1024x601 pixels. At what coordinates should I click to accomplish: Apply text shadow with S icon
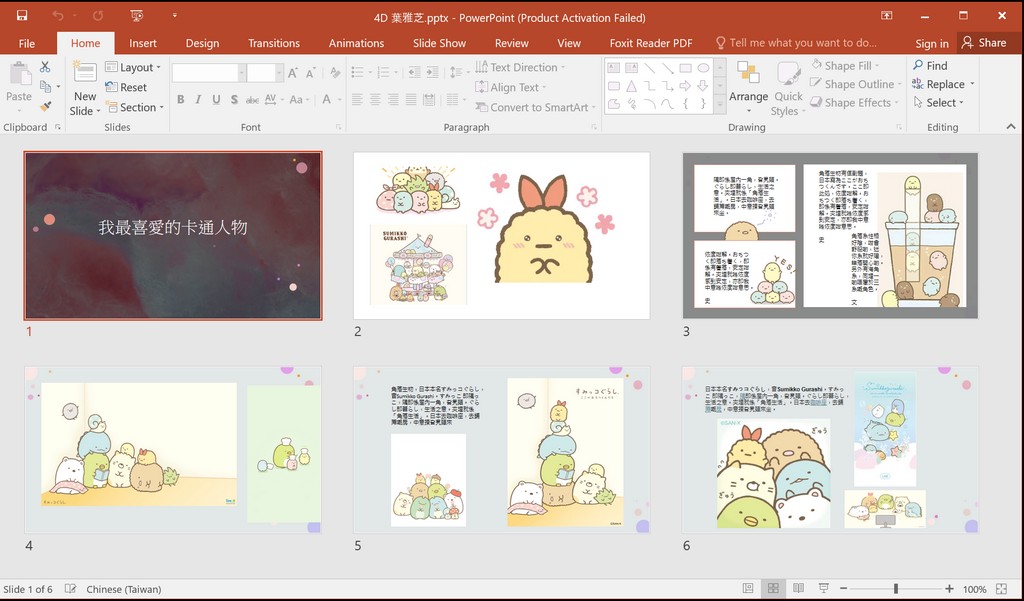point(234,100)
